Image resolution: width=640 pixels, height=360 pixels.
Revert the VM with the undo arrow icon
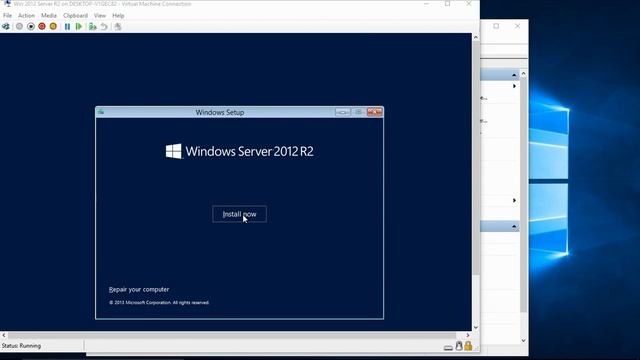(104, 27)
